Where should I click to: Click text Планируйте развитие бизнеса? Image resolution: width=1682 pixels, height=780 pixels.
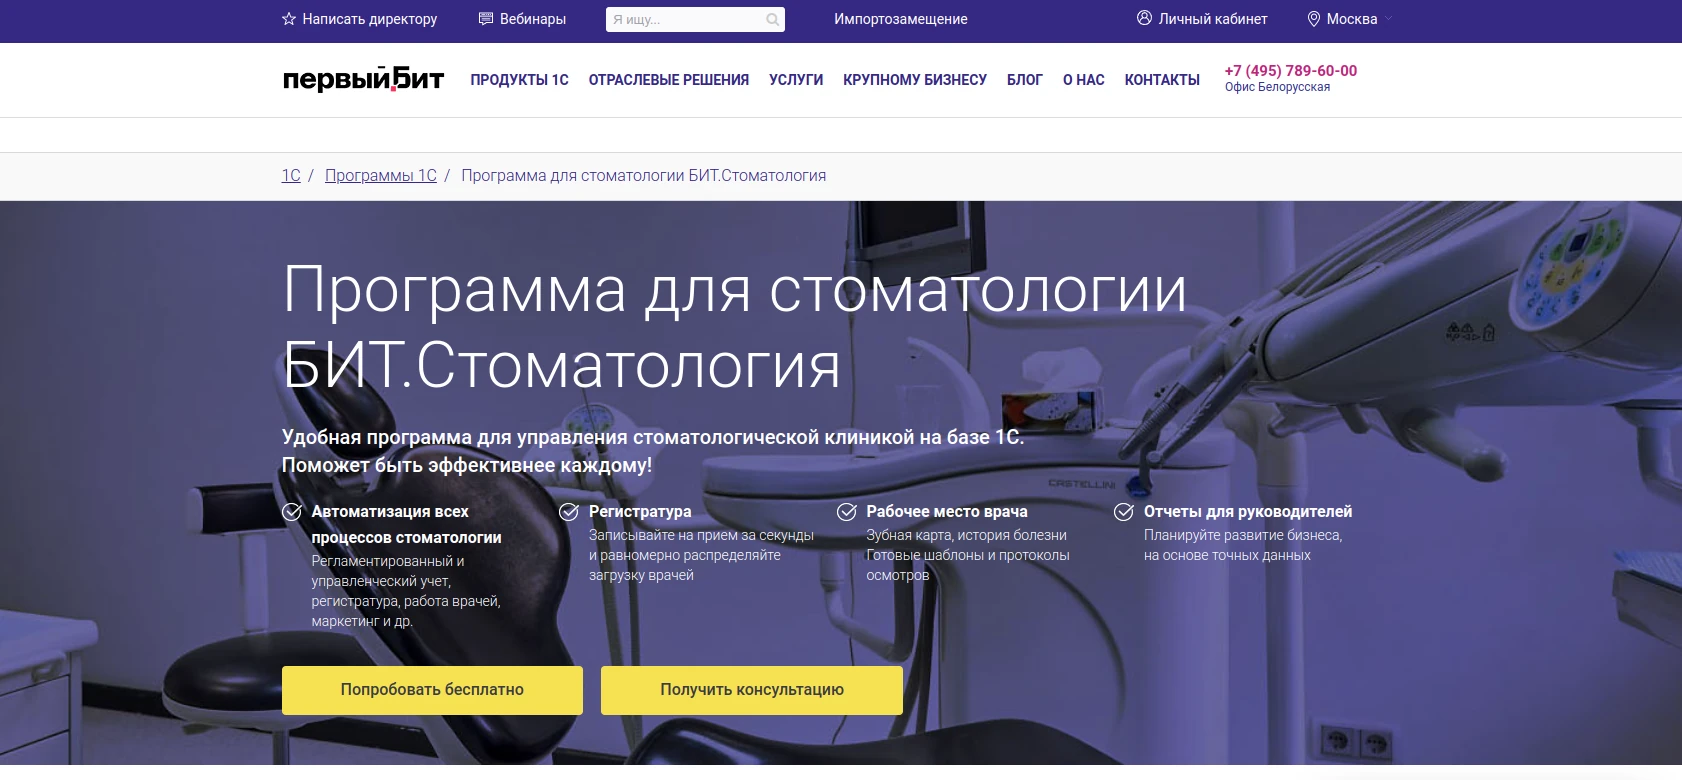tap(1243, 535)
